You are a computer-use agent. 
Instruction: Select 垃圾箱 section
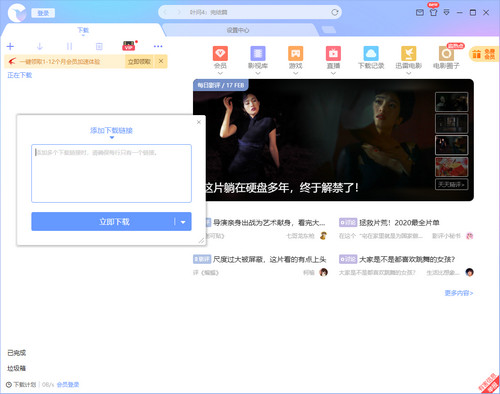pos(17,368)
